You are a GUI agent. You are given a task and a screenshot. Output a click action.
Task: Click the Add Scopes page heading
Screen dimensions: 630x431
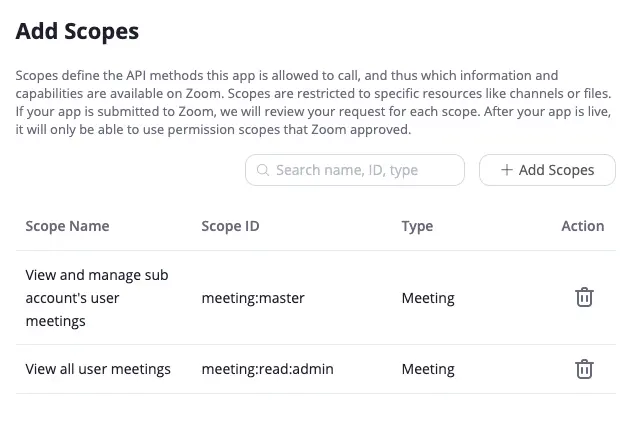pos(77,31)
